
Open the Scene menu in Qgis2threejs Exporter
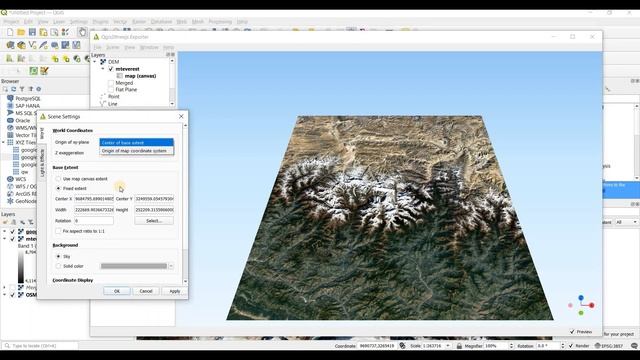click(113, 47)
